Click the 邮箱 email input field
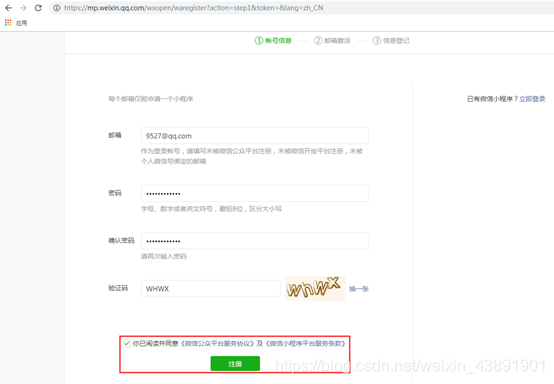The width and height of the screenshot is (554, 384). pos(255,136)
